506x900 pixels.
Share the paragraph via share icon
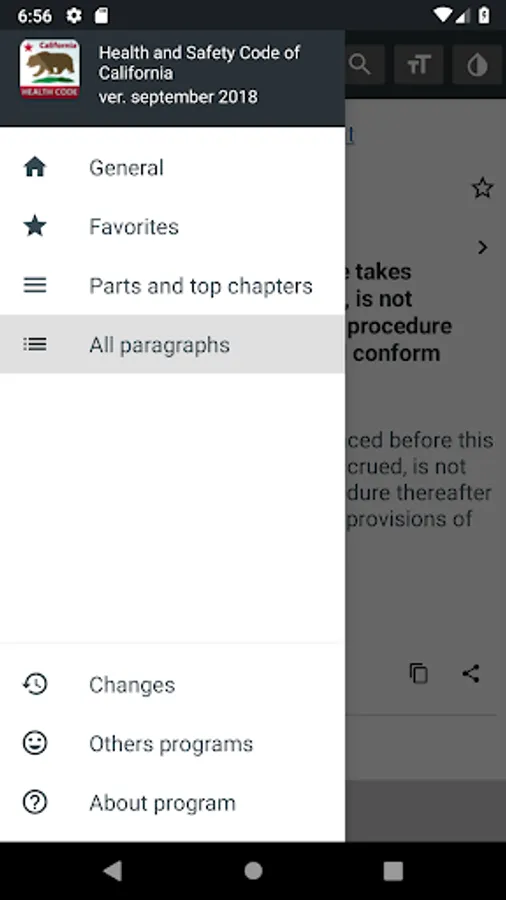[x=471, y=673]
